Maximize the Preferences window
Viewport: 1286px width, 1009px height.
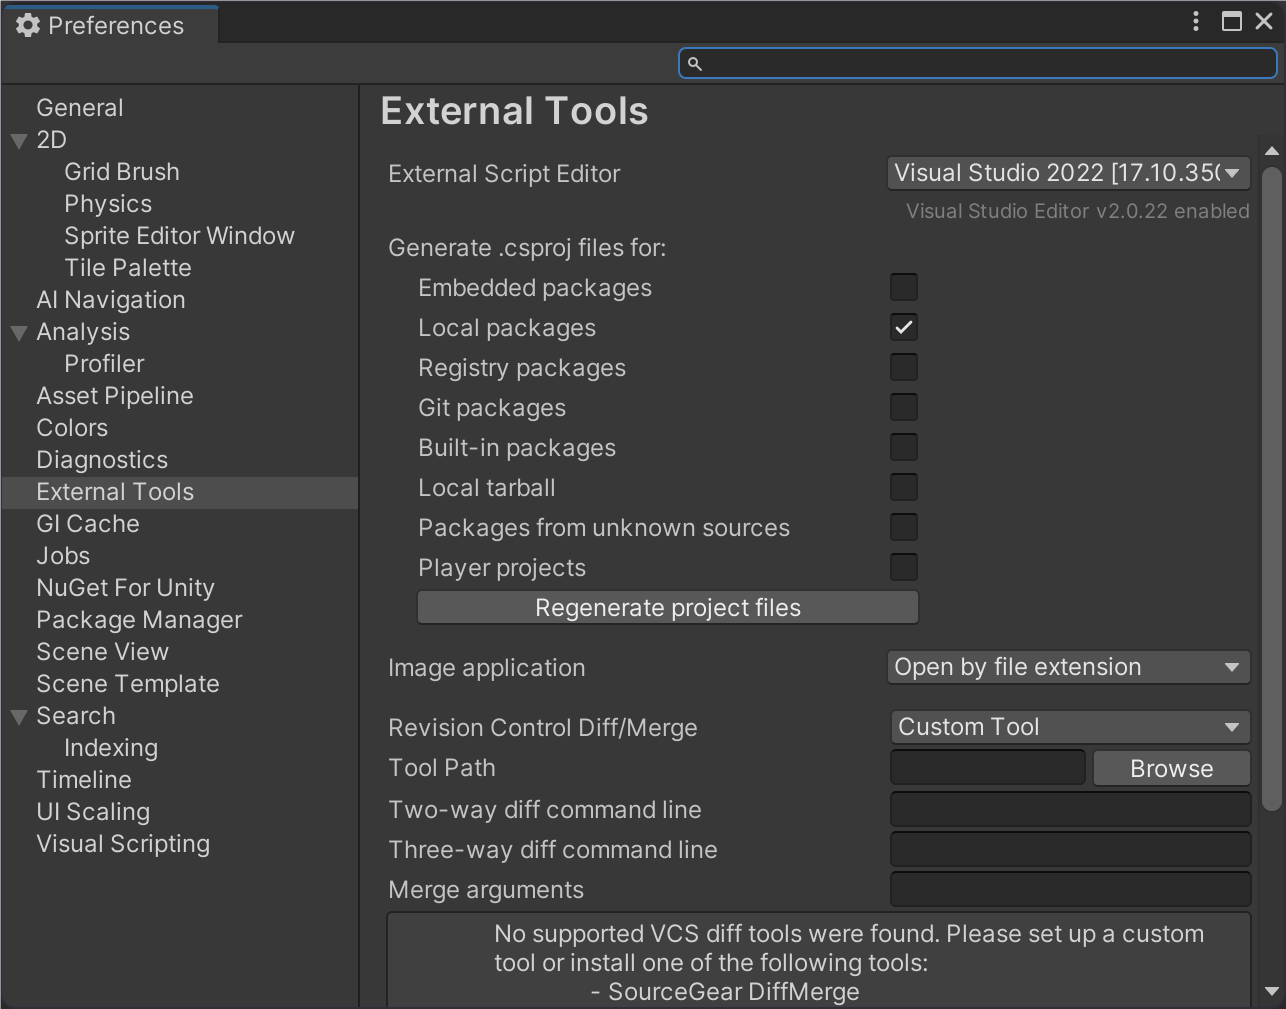(x=1232, y=22)
